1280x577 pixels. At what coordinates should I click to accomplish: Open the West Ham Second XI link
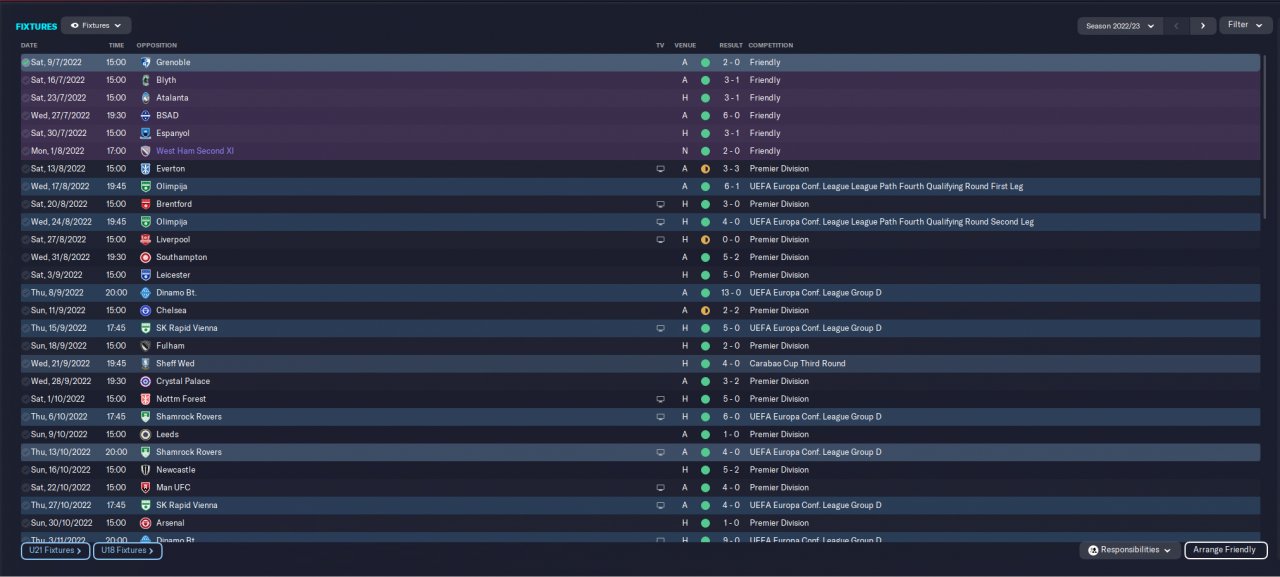point(195,151)
